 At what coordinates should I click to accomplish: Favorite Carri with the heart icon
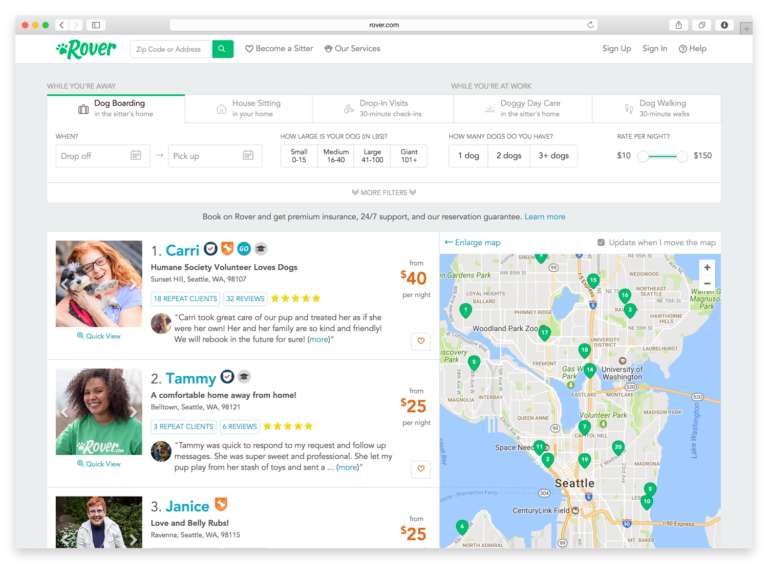pos(421,341)
